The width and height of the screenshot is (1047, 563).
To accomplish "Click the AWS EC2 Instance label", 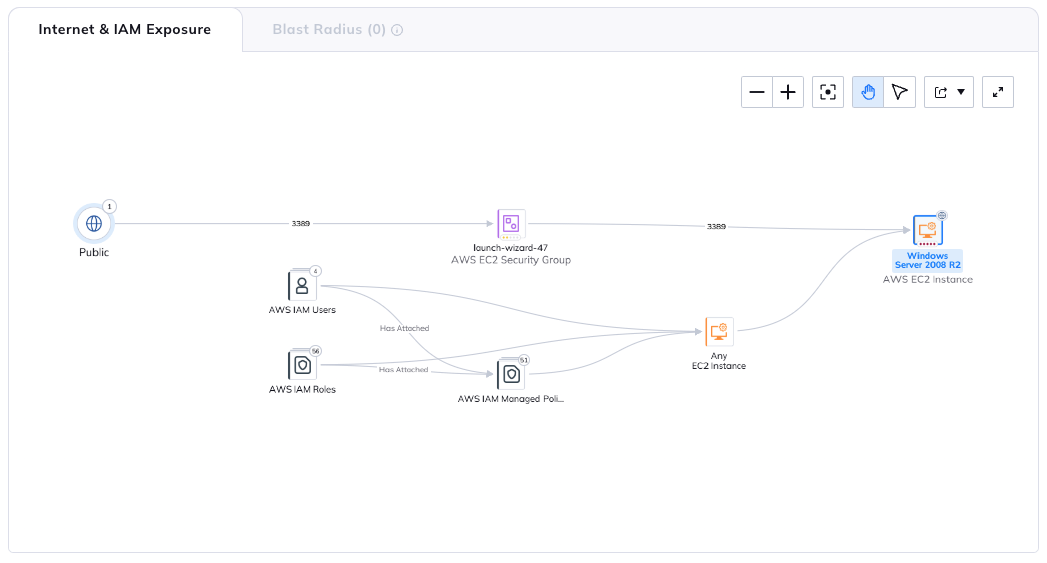I will [927, 279].
